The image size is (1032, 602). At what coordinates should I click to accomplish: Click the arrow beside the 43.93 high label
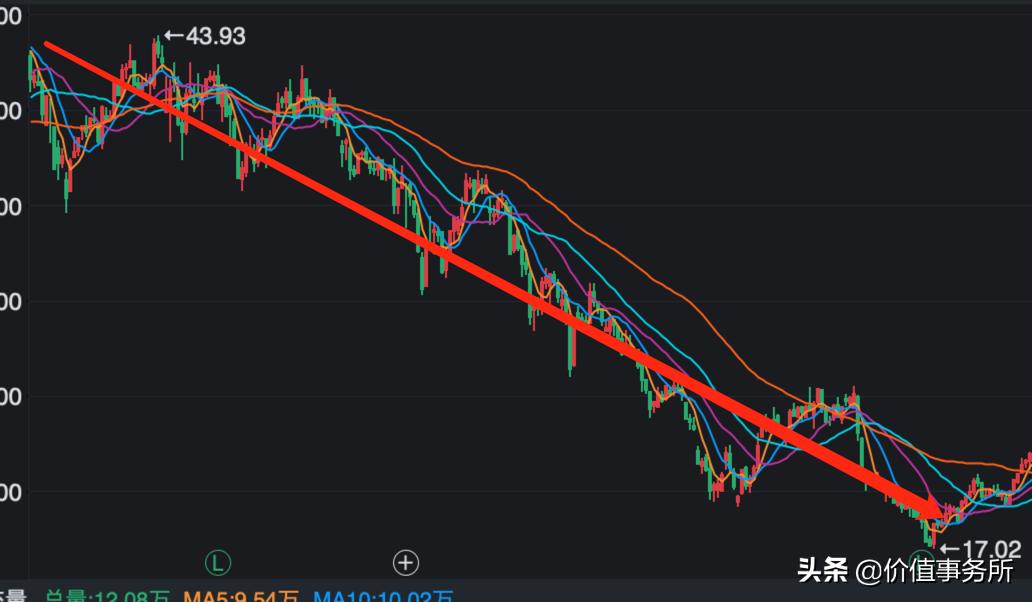point(174,35)
